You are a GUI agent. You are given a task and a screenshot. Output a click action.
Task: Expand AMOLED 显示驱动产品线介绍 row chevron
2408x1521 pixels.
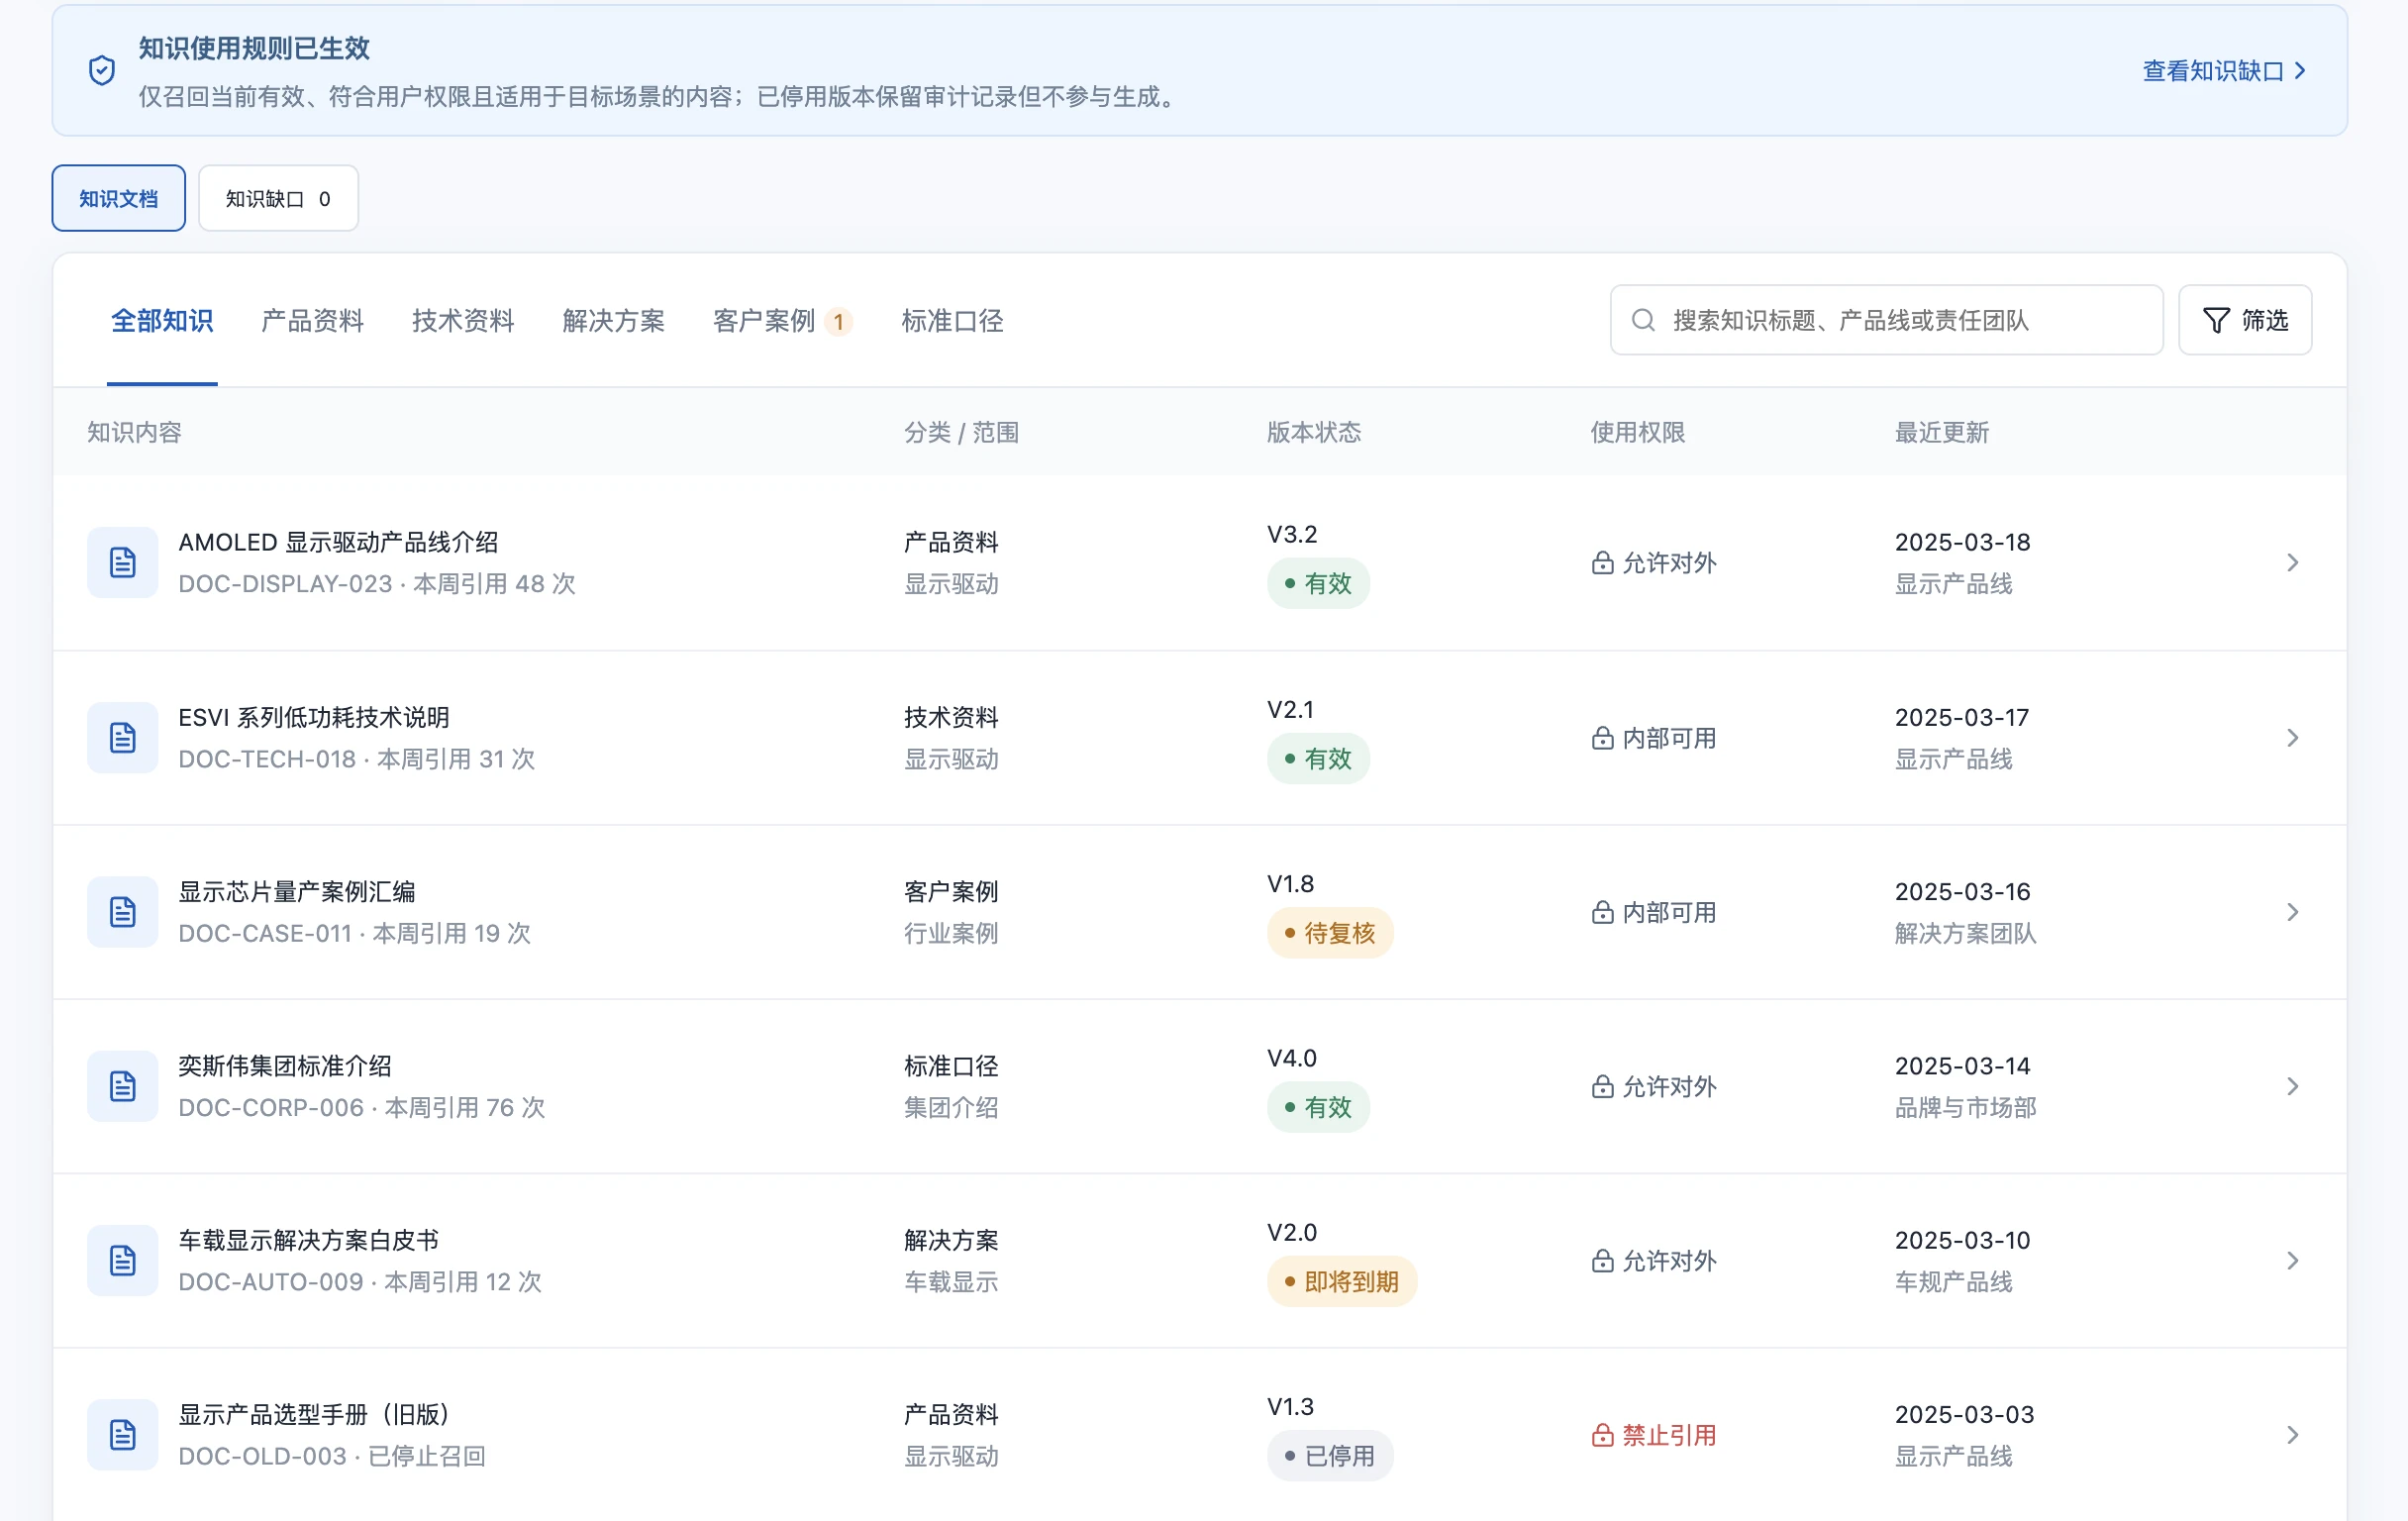pos(2293,562)
